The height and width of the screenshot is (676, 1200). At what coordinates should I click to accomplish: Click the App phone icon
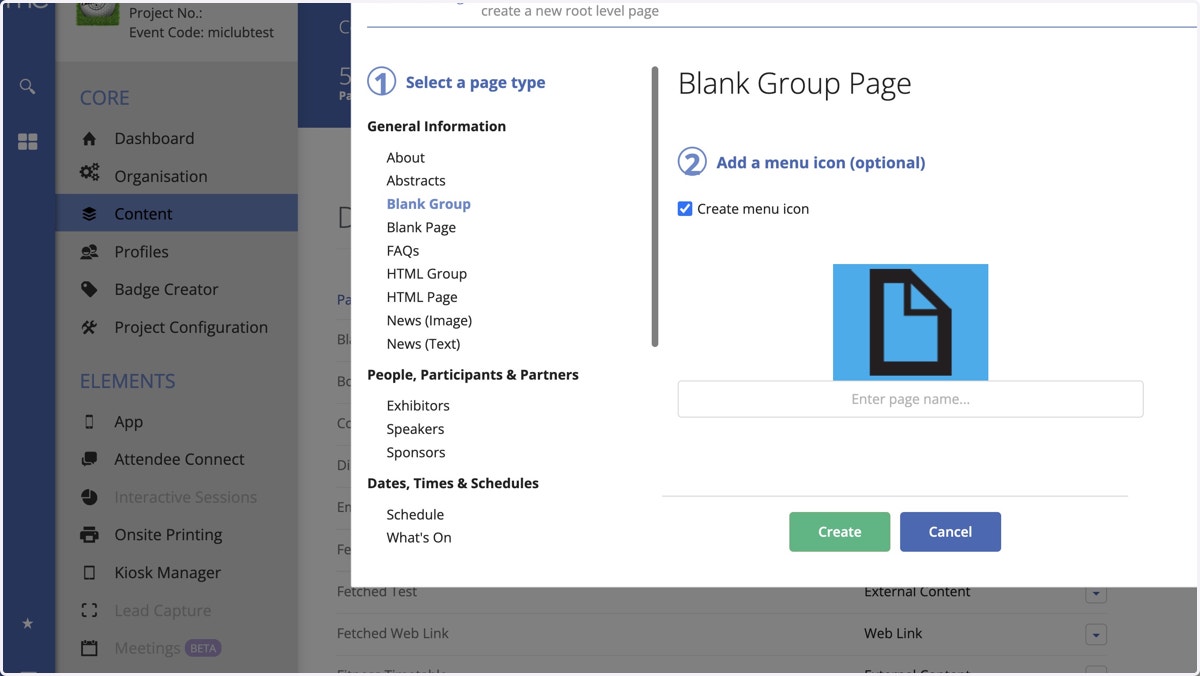coord(89,421)
